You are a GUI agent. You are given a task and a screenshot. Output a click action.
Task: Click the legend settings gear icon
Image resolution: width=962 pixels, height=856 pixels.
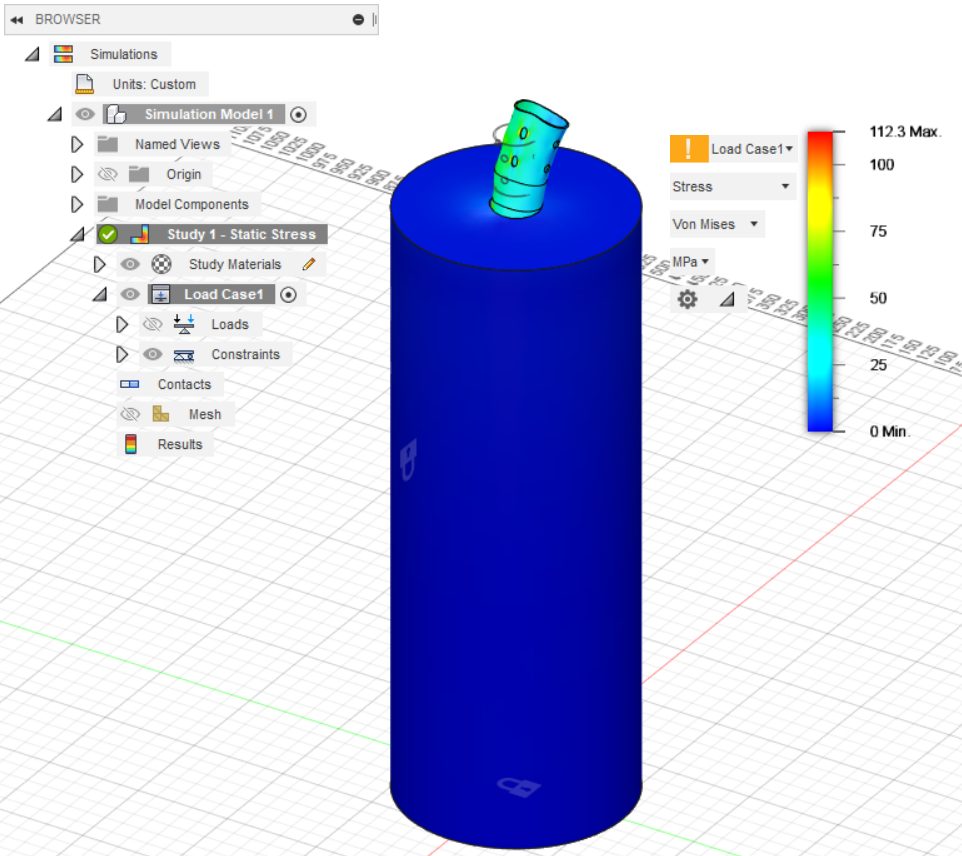(x=687, y=299)
